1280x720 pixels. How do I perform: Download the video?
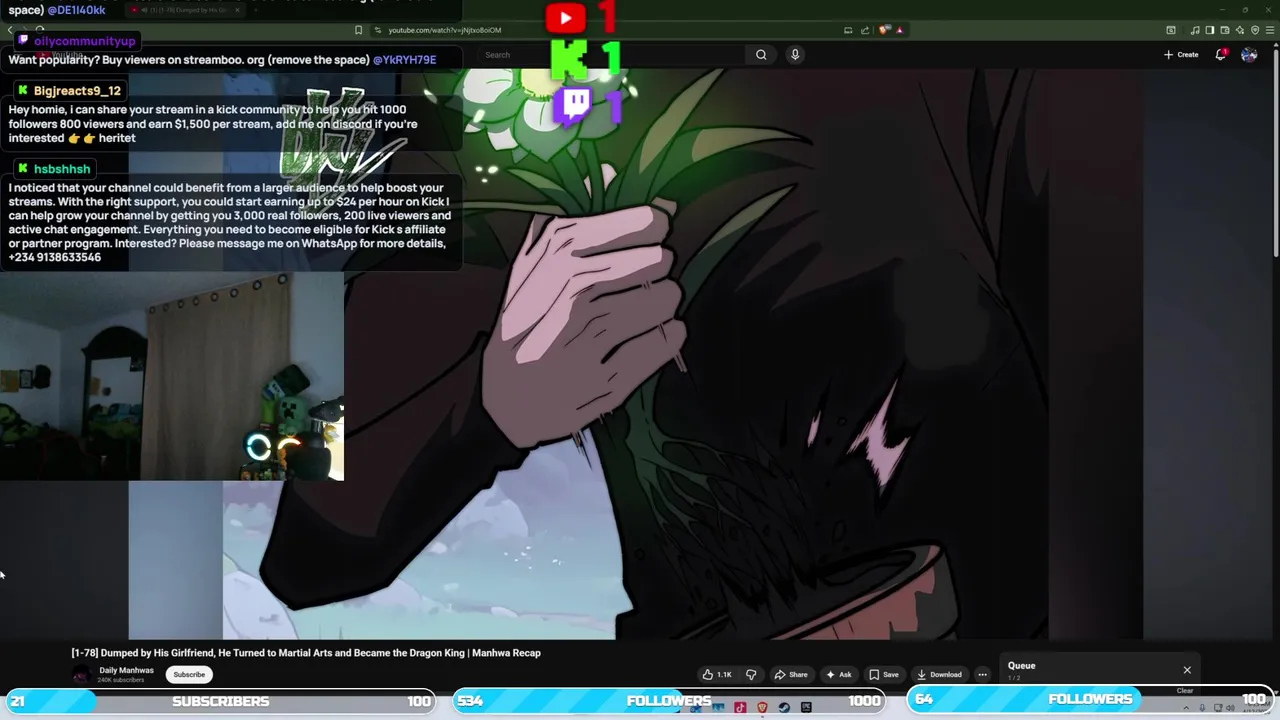[939, 675]
